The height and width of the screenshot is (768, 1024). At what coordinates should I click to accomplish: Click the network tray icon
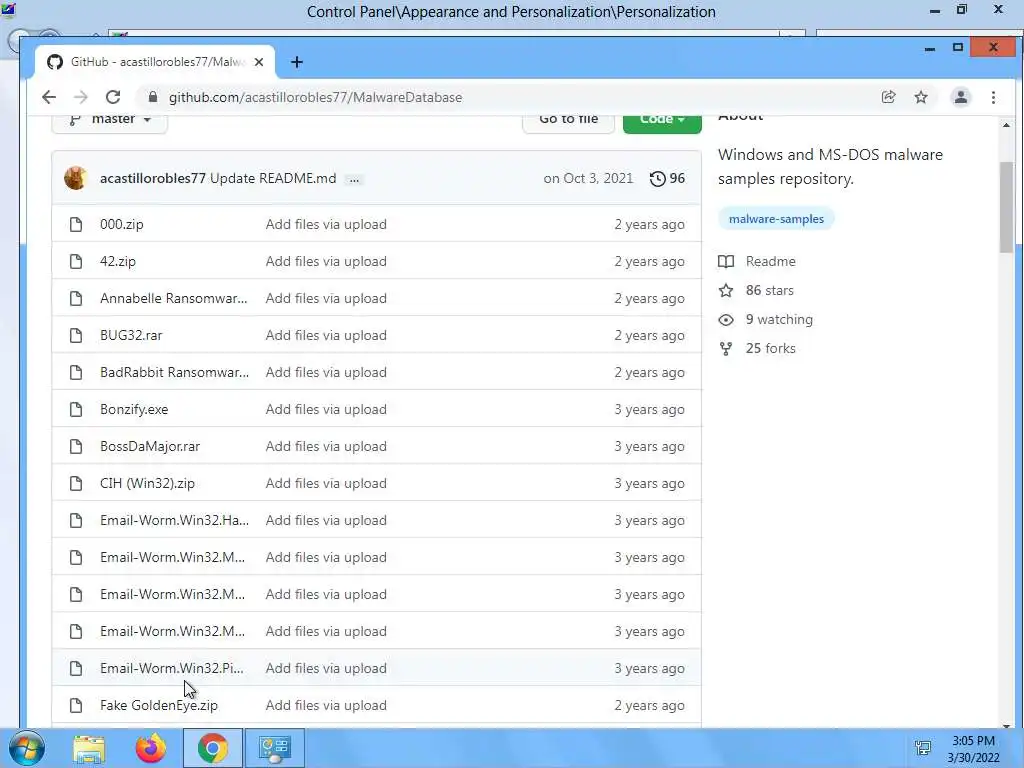923,748
